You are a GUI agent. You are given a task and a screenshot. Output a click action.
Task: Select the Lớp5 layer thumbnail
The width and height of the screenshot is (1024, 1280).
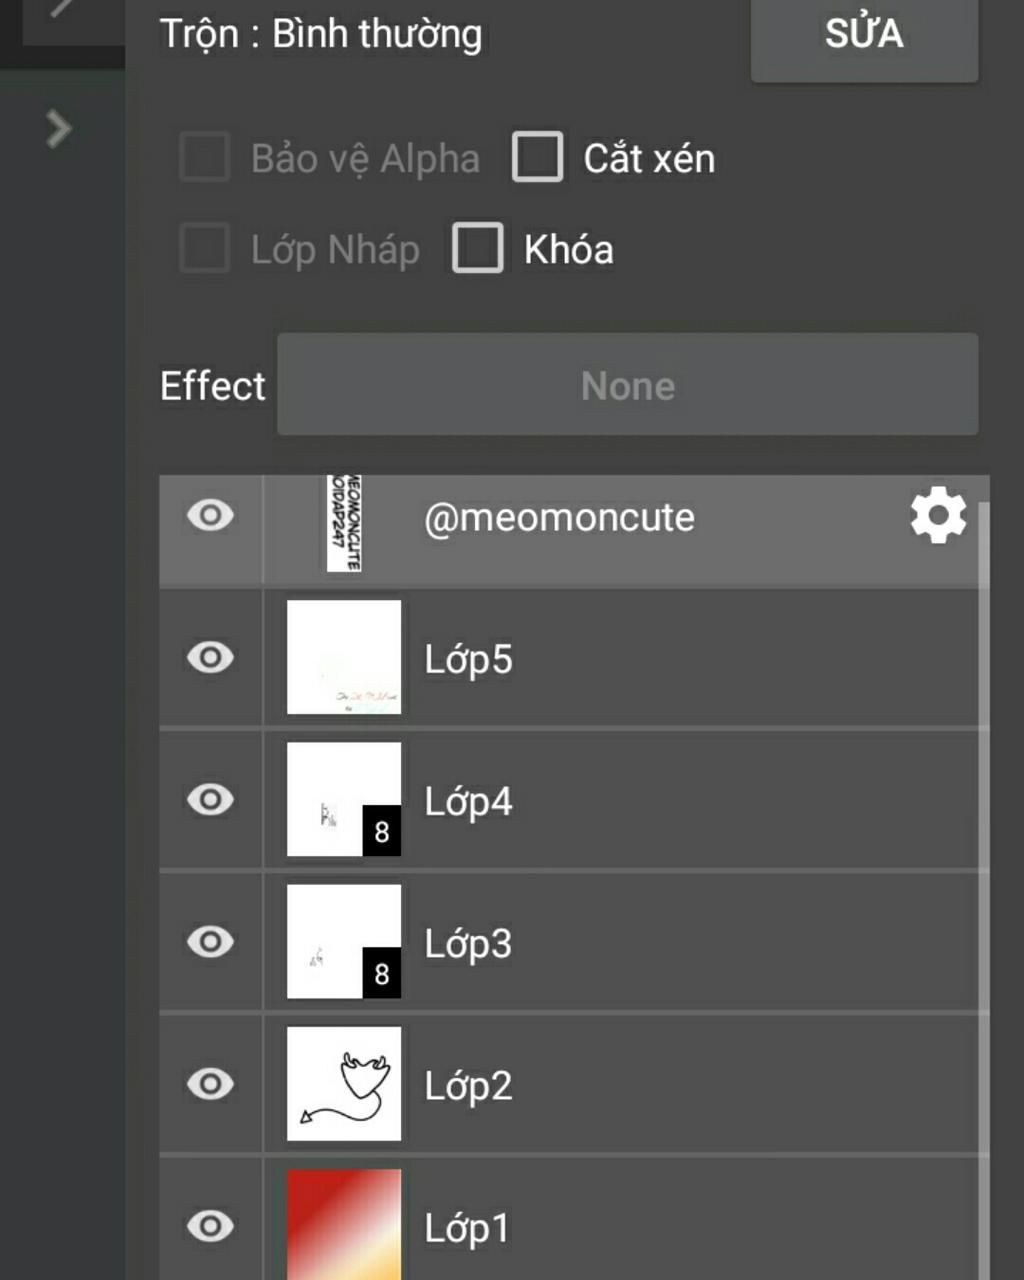tap(344, 657)
